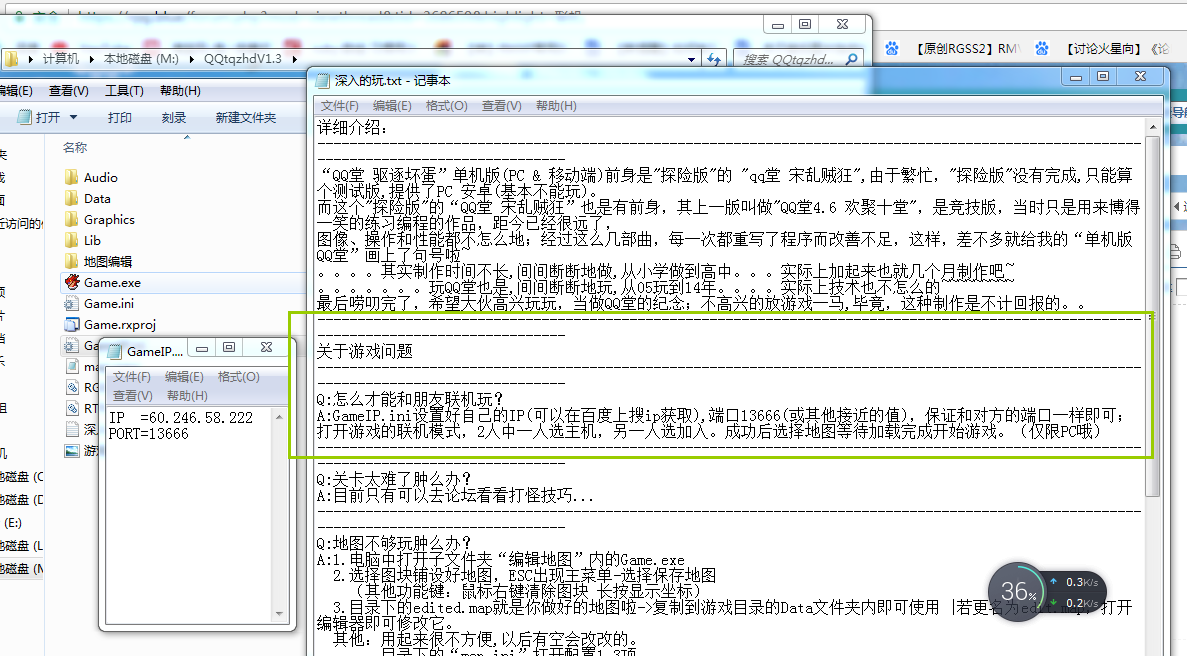Image resolution: width=1187 pixels, height=656 pixels.
Task: Minimize the GameIP Notepad window
Action: [202, 348]
